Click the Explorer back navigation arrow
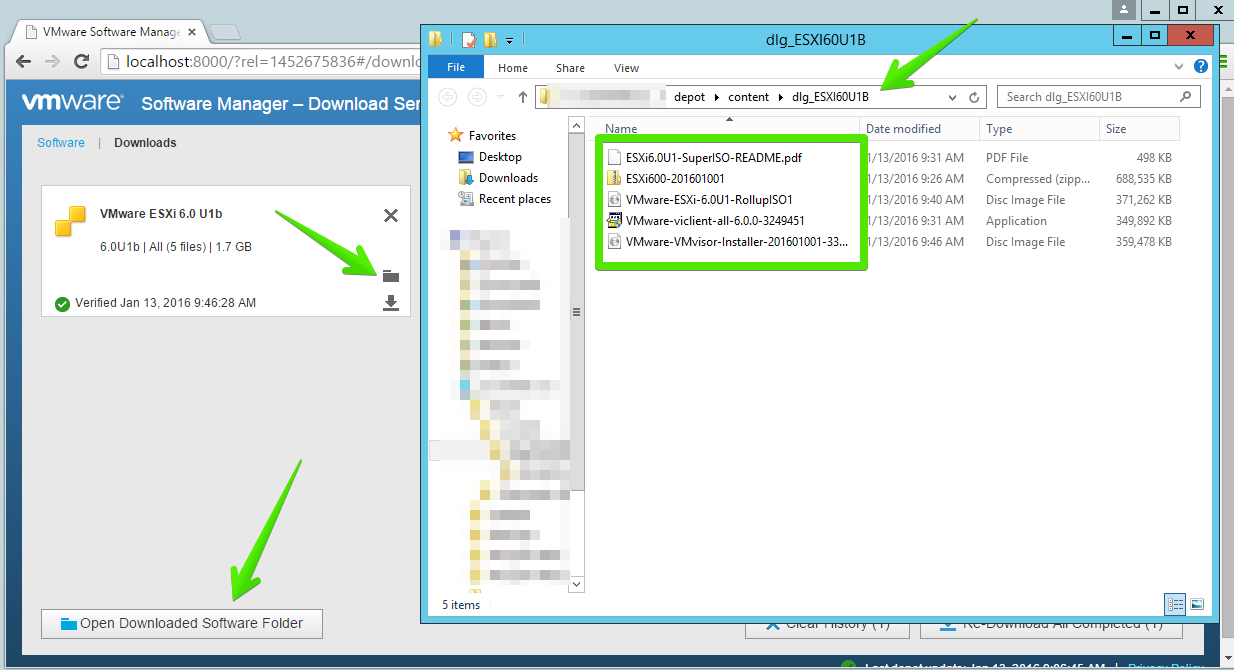 click(x=448, y=97)
